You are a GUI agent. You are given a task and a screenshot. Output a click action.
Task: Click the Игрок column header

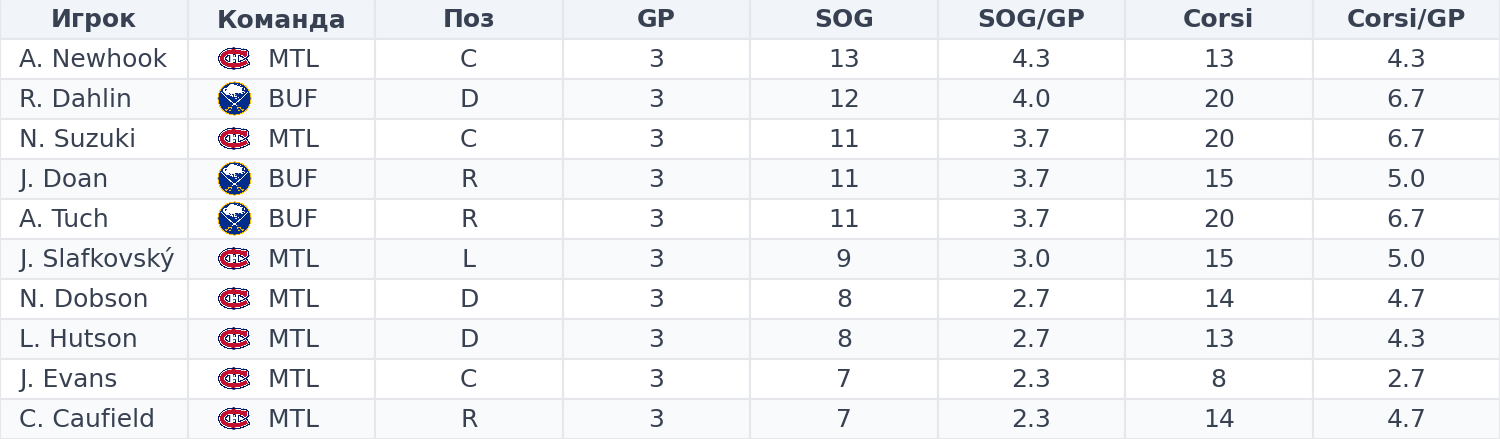click(93, 19)
